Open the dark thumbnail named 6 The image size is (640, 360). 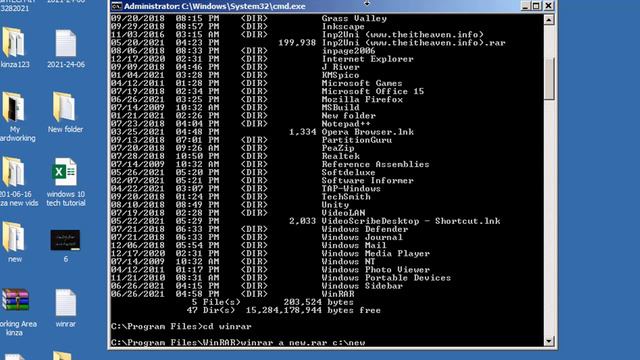pos(65,245)
